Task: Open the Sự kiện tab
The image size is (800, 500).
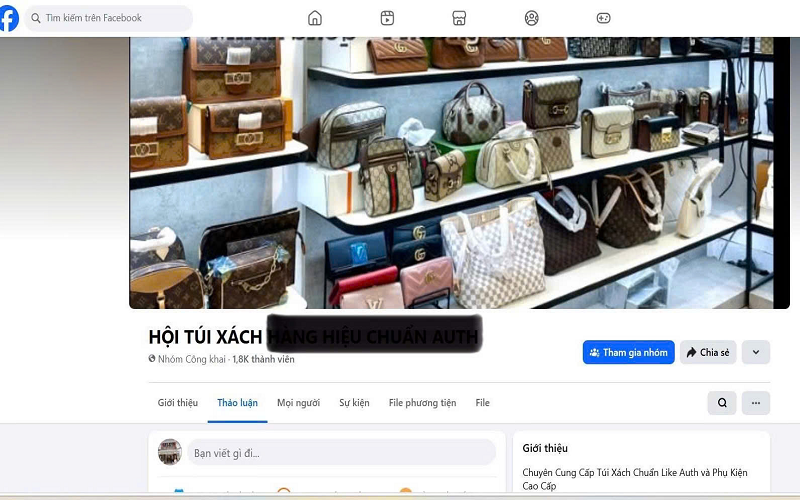Action: (354, 403)
